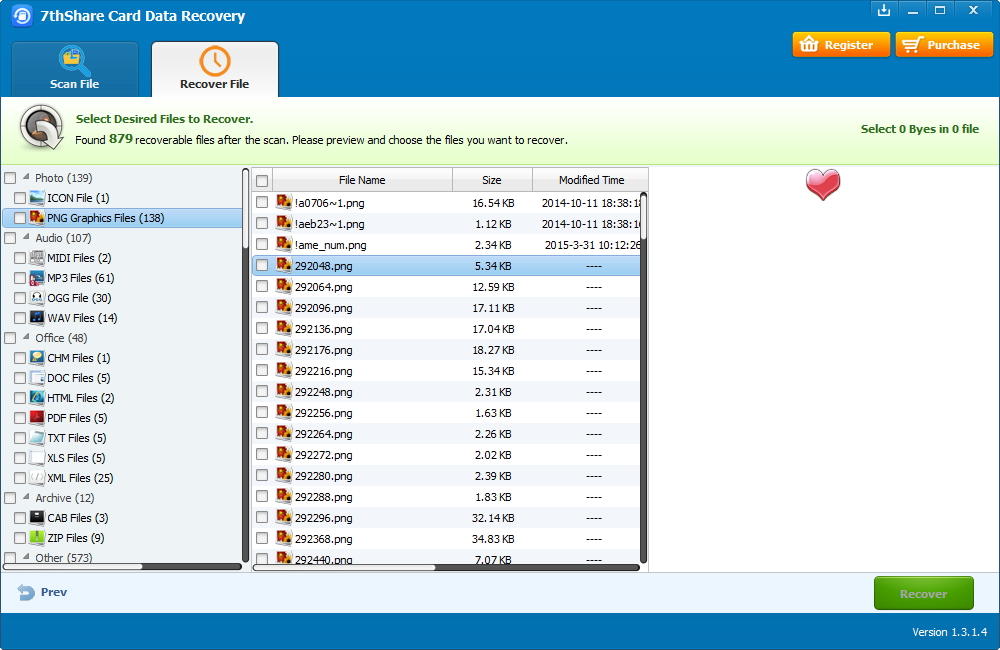Click the CHM Files icon
Viewport: 1000px width, 650px height.
[x=37, y=358]
